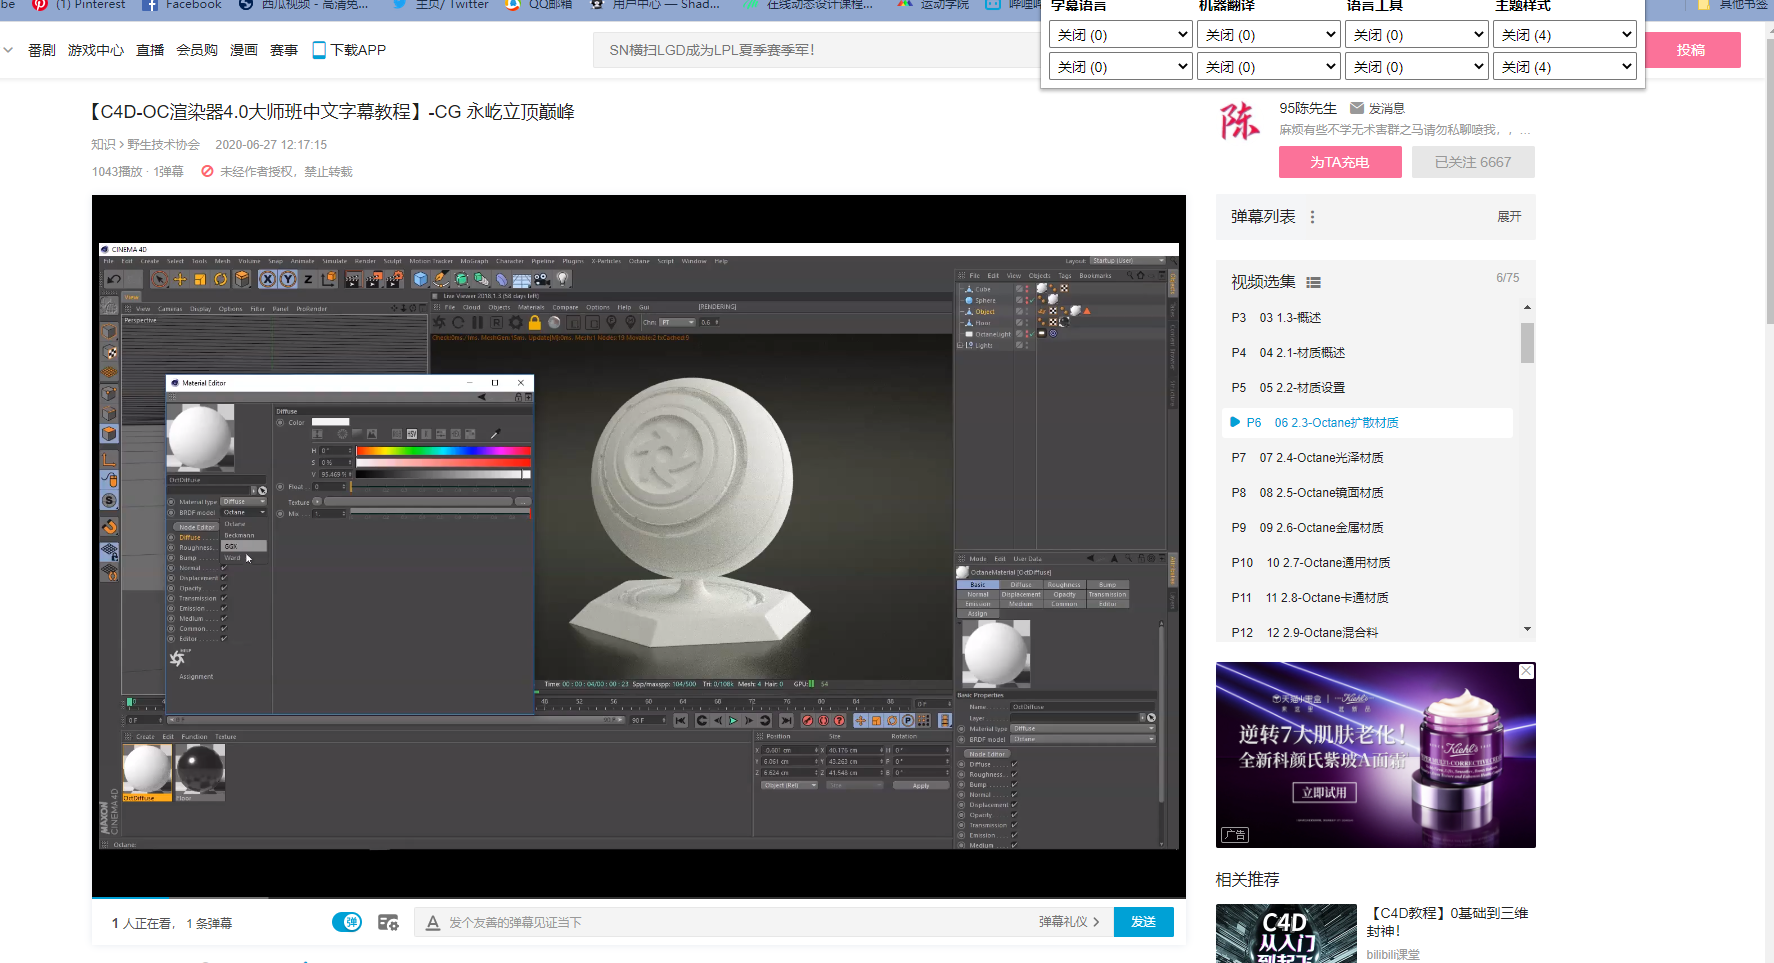This screenshot has height=963, width=1774.
Task: Open the 游戏中心 navigation item
Action: (x=96, y=50)
